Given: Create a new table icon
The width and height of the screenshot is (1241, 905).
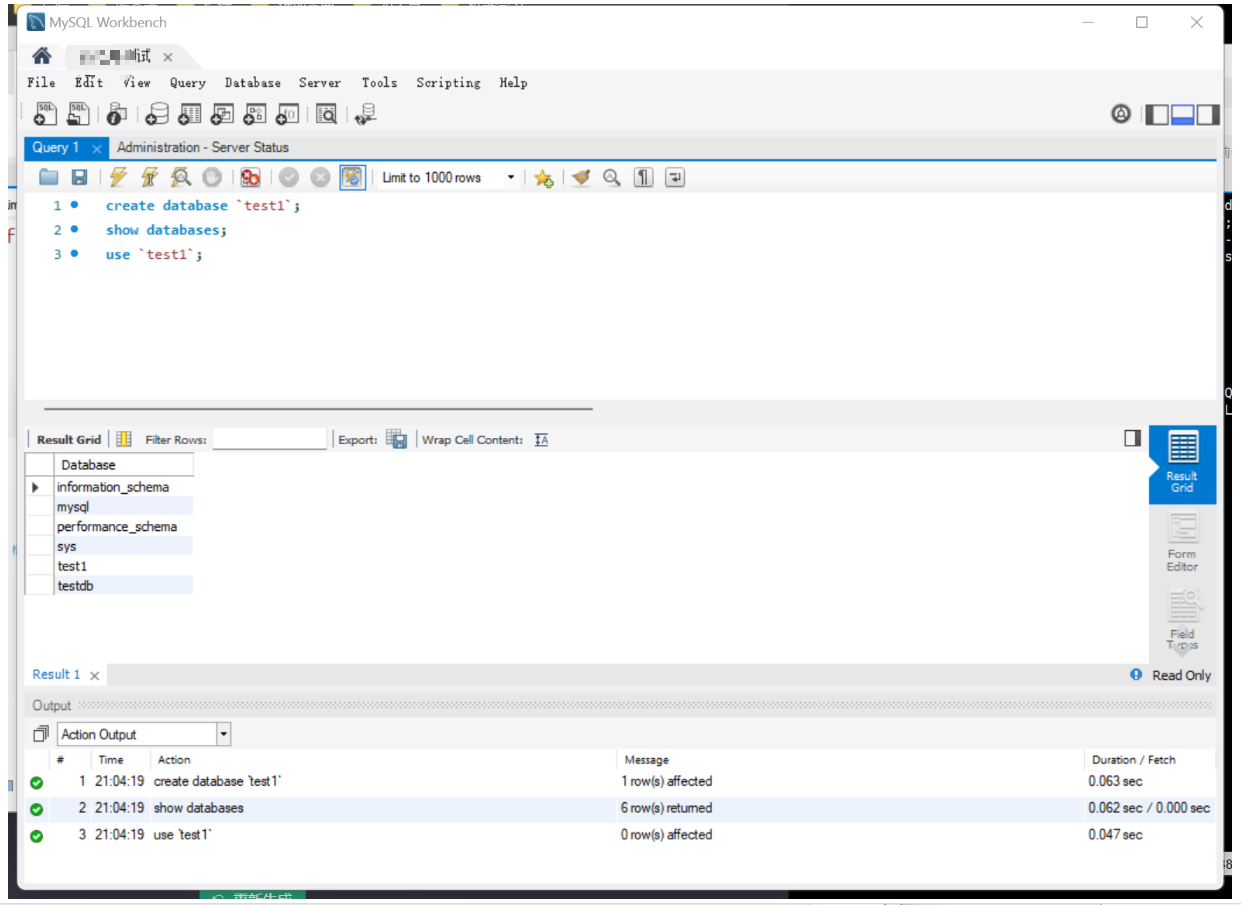Looking at the screenshot, I should [x=190, y=114].
